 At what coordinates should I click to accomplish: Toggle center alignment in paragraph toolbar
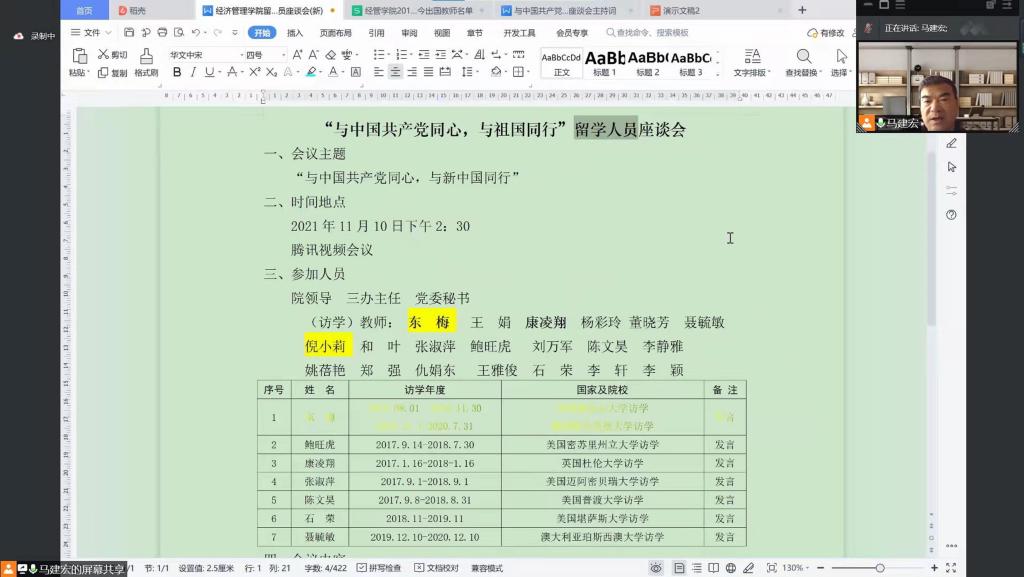coord(396,72)
